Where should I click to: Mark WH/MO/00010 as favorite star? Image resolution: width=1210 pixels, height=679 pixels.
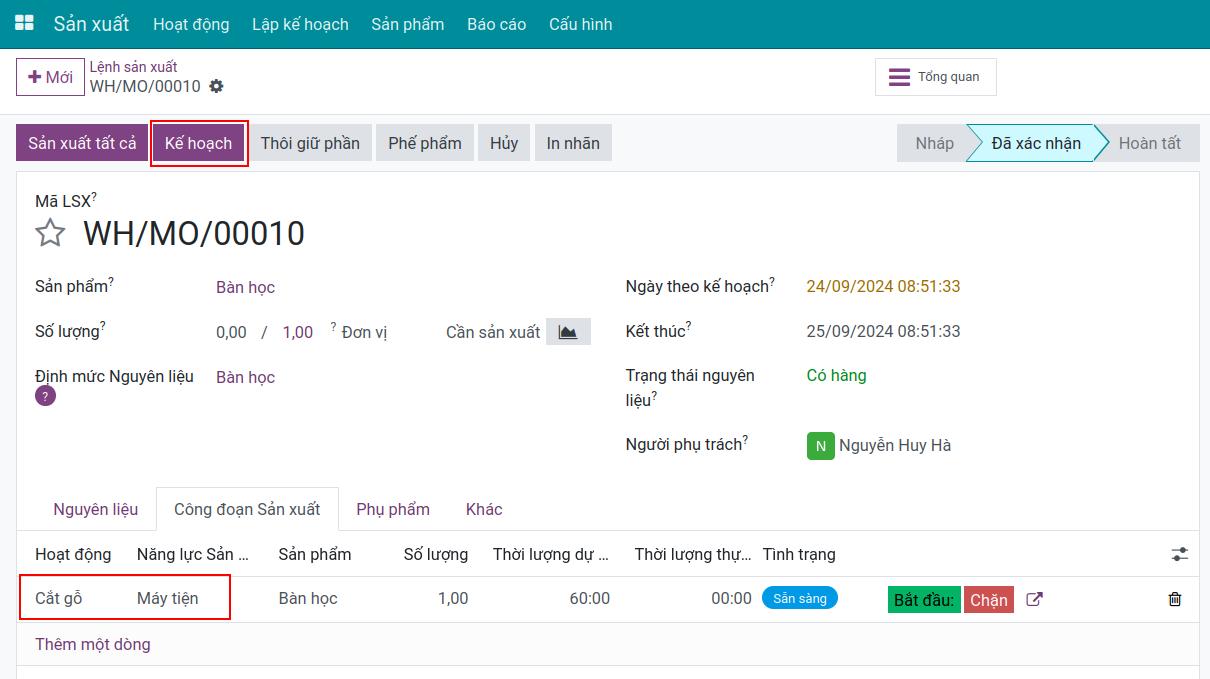coord(50,233)
